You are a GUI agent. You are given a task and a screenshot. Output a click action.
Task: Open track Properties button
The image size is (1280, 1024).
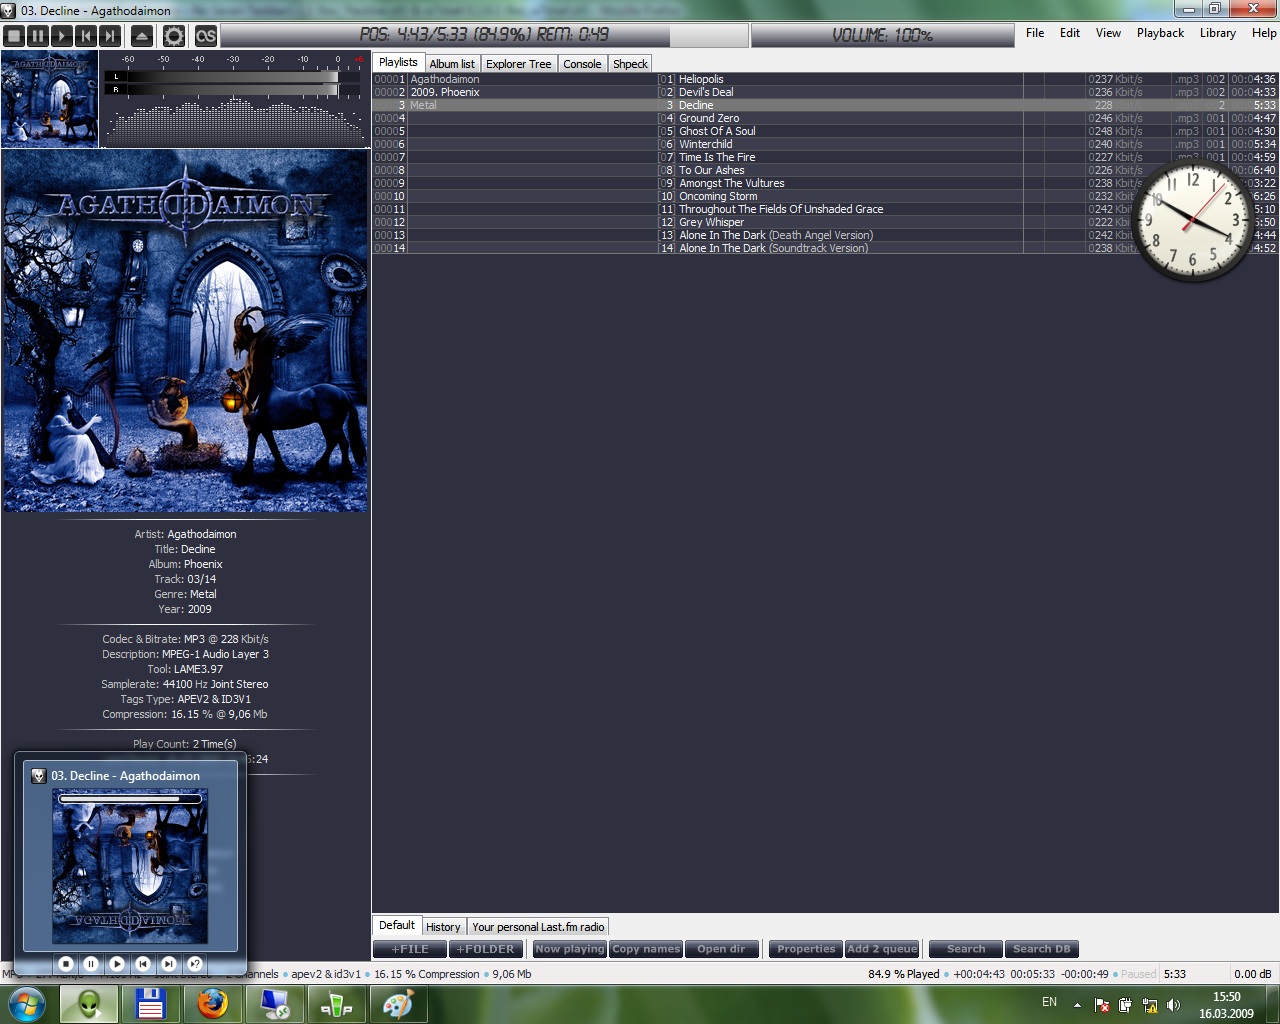pyautogui.click(x=806, y=949)
